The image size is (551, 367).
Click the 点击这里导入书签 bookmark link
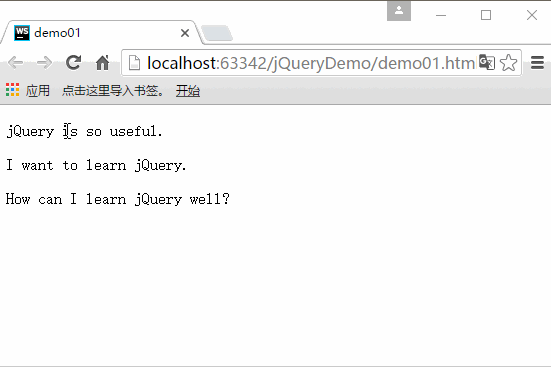112,91
